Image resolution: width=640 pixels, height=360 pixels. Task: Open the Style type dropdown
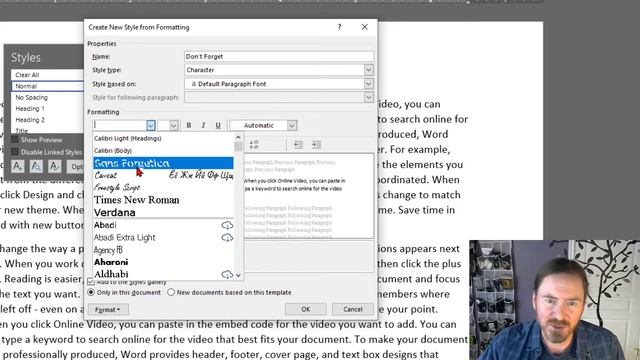point(368,70)
